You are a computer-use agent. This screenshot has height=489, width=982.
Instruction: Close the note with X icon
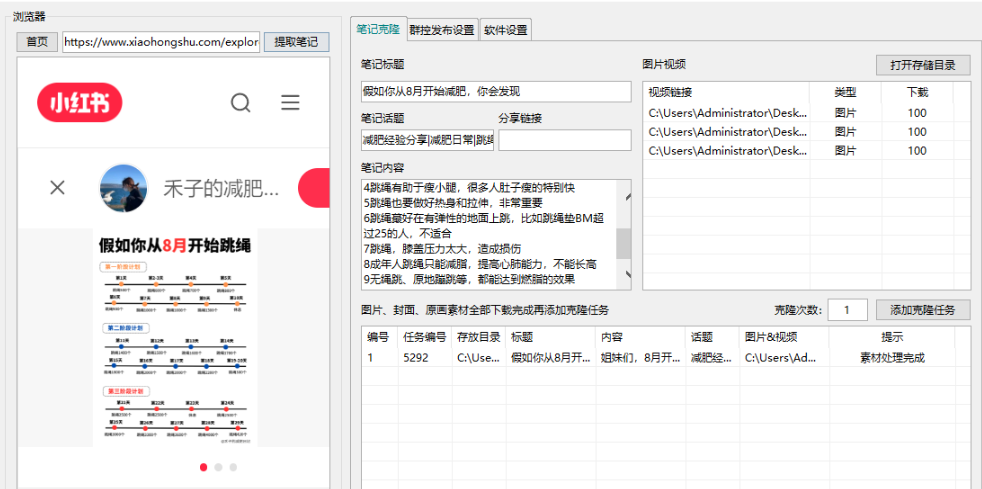click(58, 188)
